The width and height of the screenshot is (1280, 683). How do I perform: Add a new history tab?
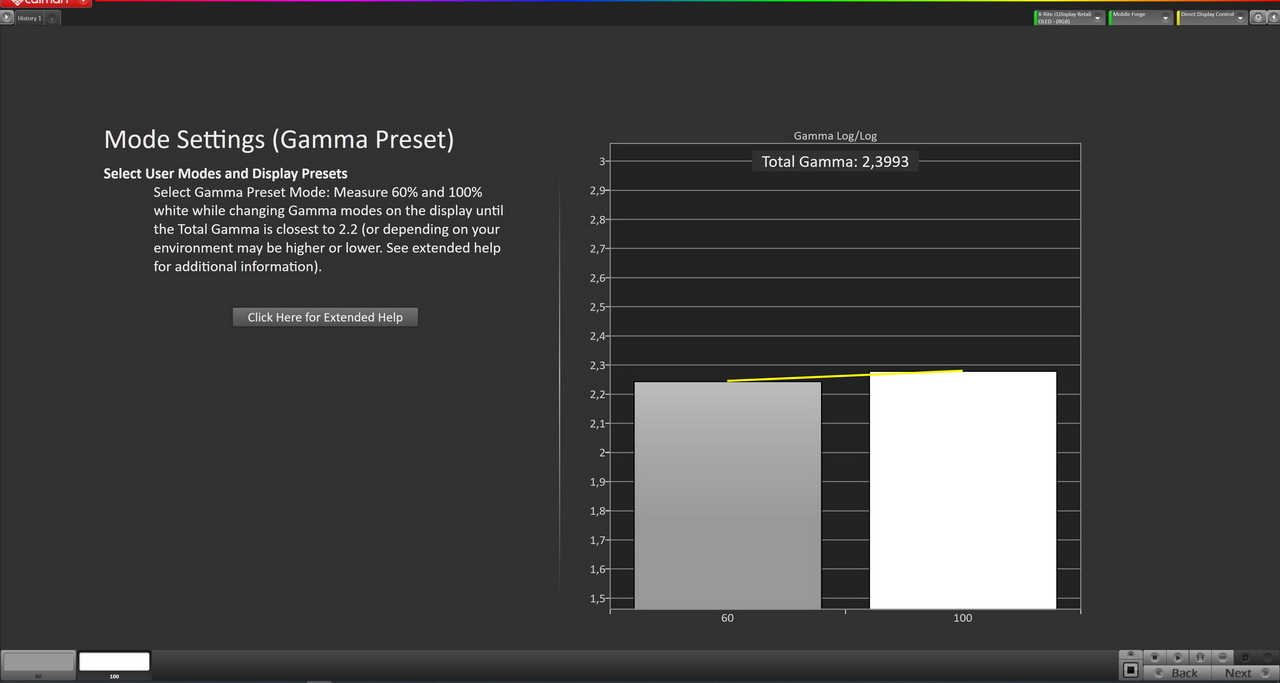[52, 18]
